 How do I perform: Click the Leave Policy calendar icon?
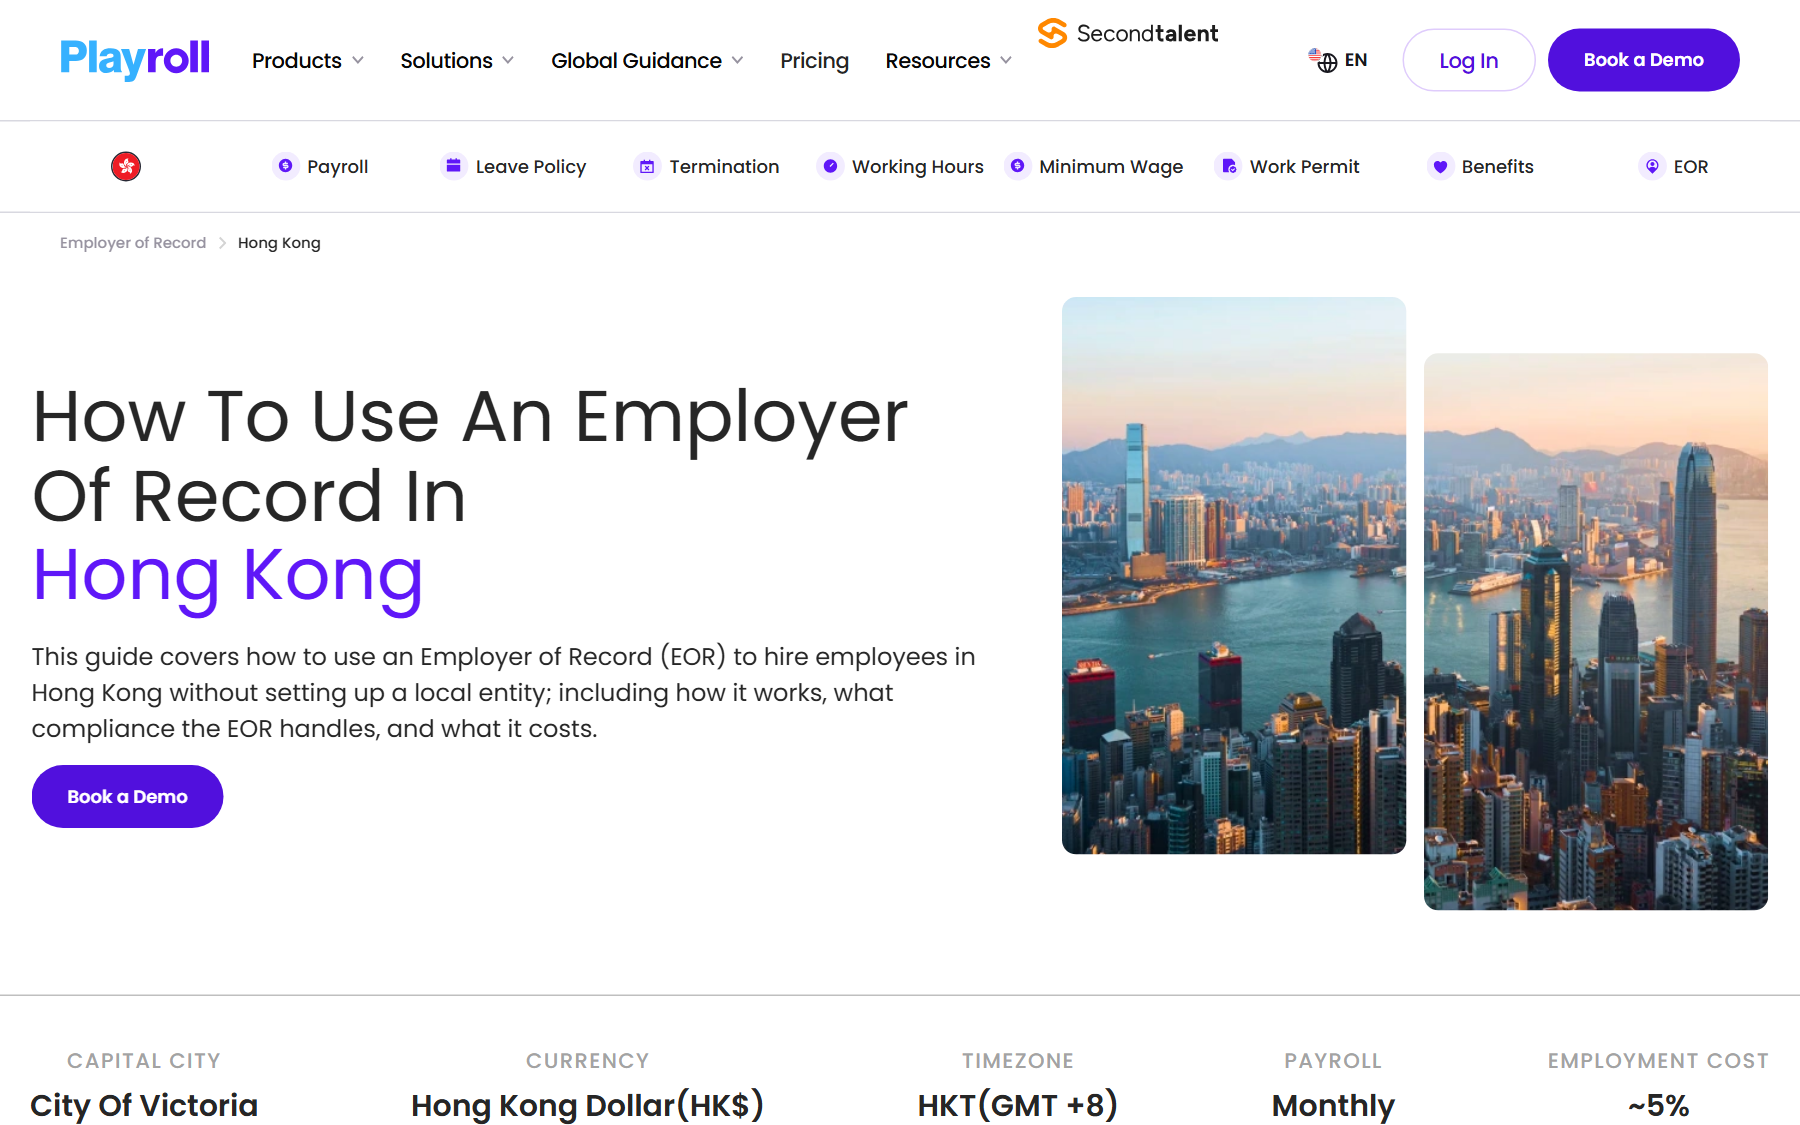pos(454,166)
